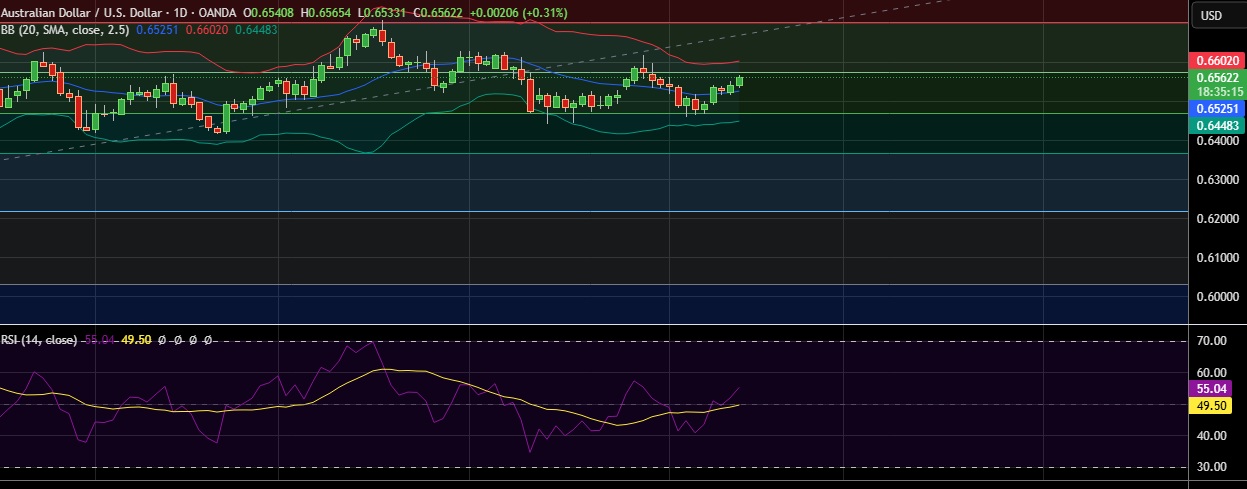Image resolution: width=1247 pixels, height=489 pixels.
Task: Click the 30.00 level on the RSI axis
Action: pos(1211,467)
